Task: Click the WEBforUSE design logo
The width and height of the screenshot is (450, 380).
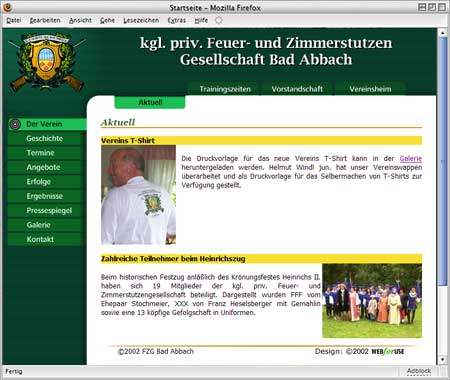Action: (x=388, y=351)
